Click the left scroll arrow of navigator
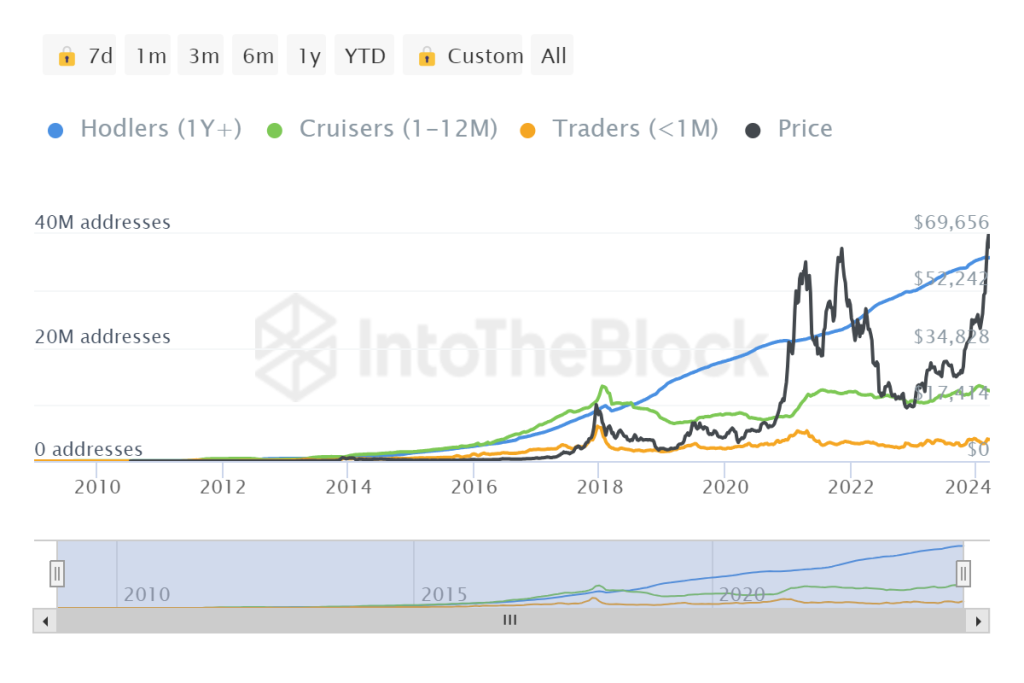 [x=44, y=620]
